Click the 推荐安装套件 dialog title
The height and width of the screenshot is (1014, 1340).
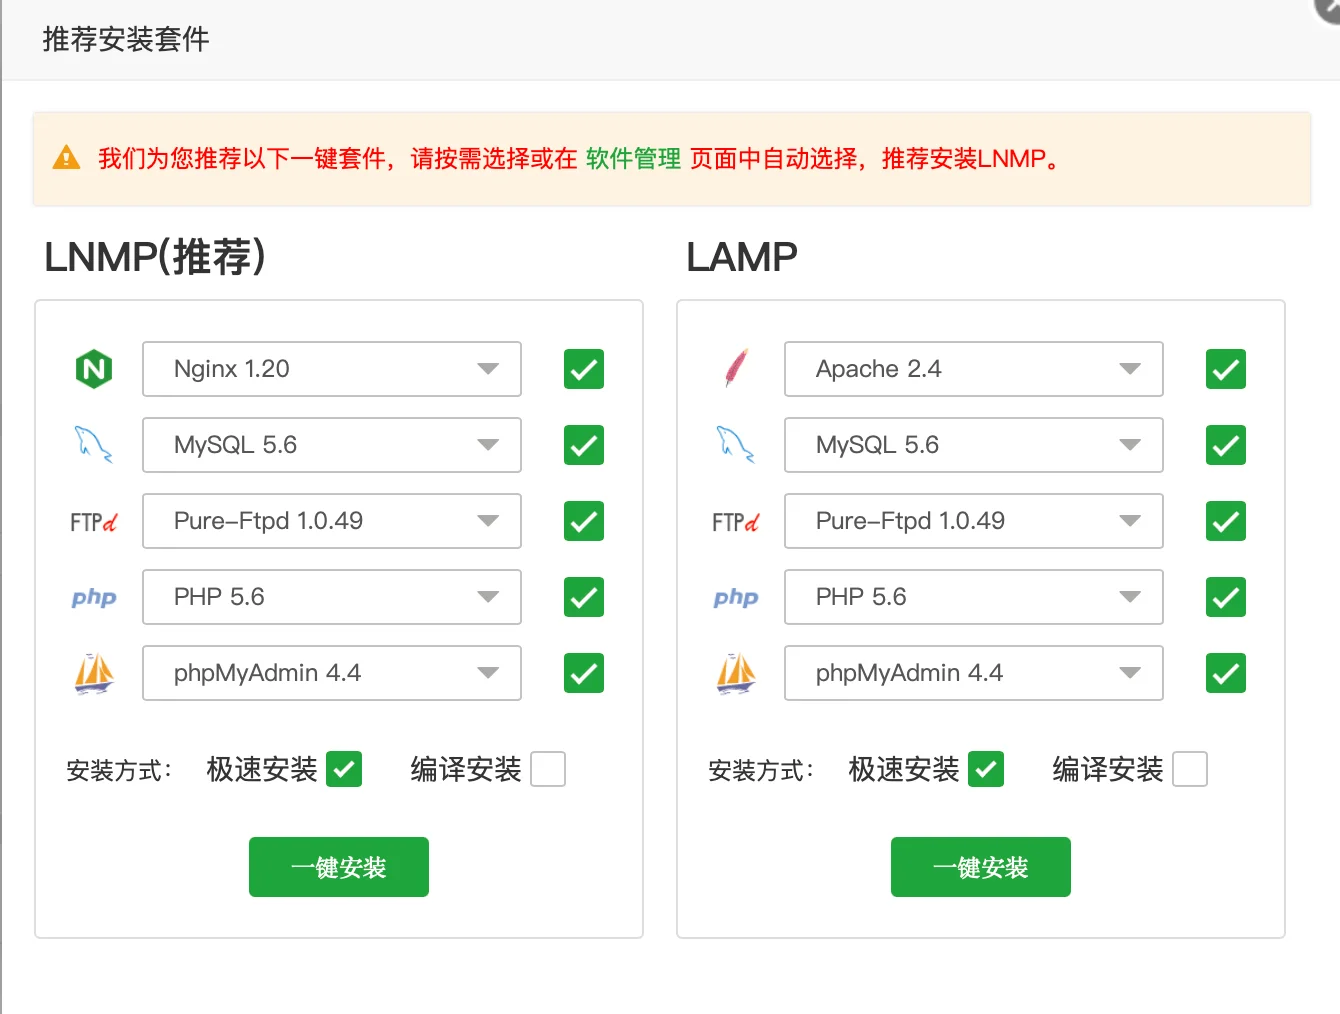pos(126,39)
